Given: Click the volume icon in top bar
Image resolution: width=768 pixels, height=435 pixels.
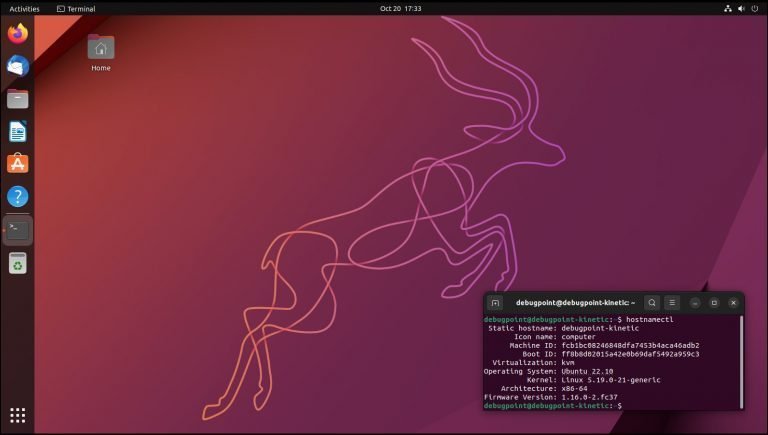Looking at the screenshot, I should point(741,8).
